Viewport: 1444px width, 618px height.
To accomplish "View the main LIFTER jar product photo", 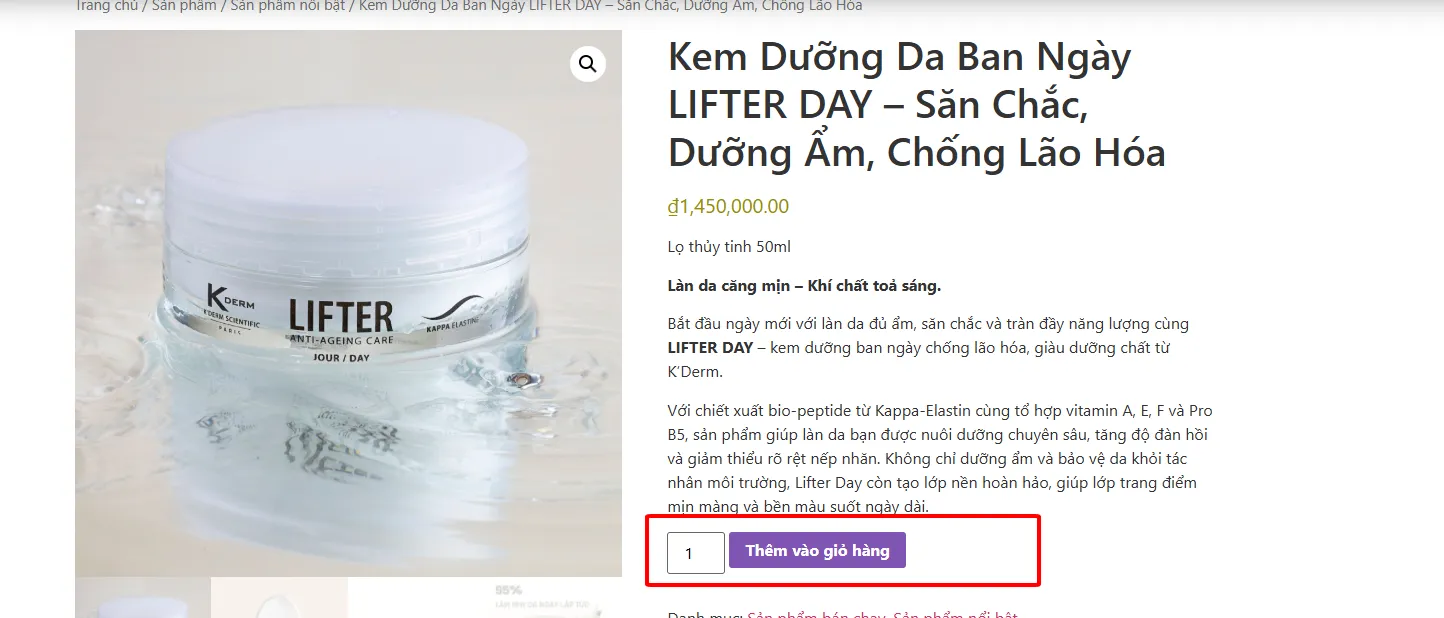I will [x=348, y=300].
